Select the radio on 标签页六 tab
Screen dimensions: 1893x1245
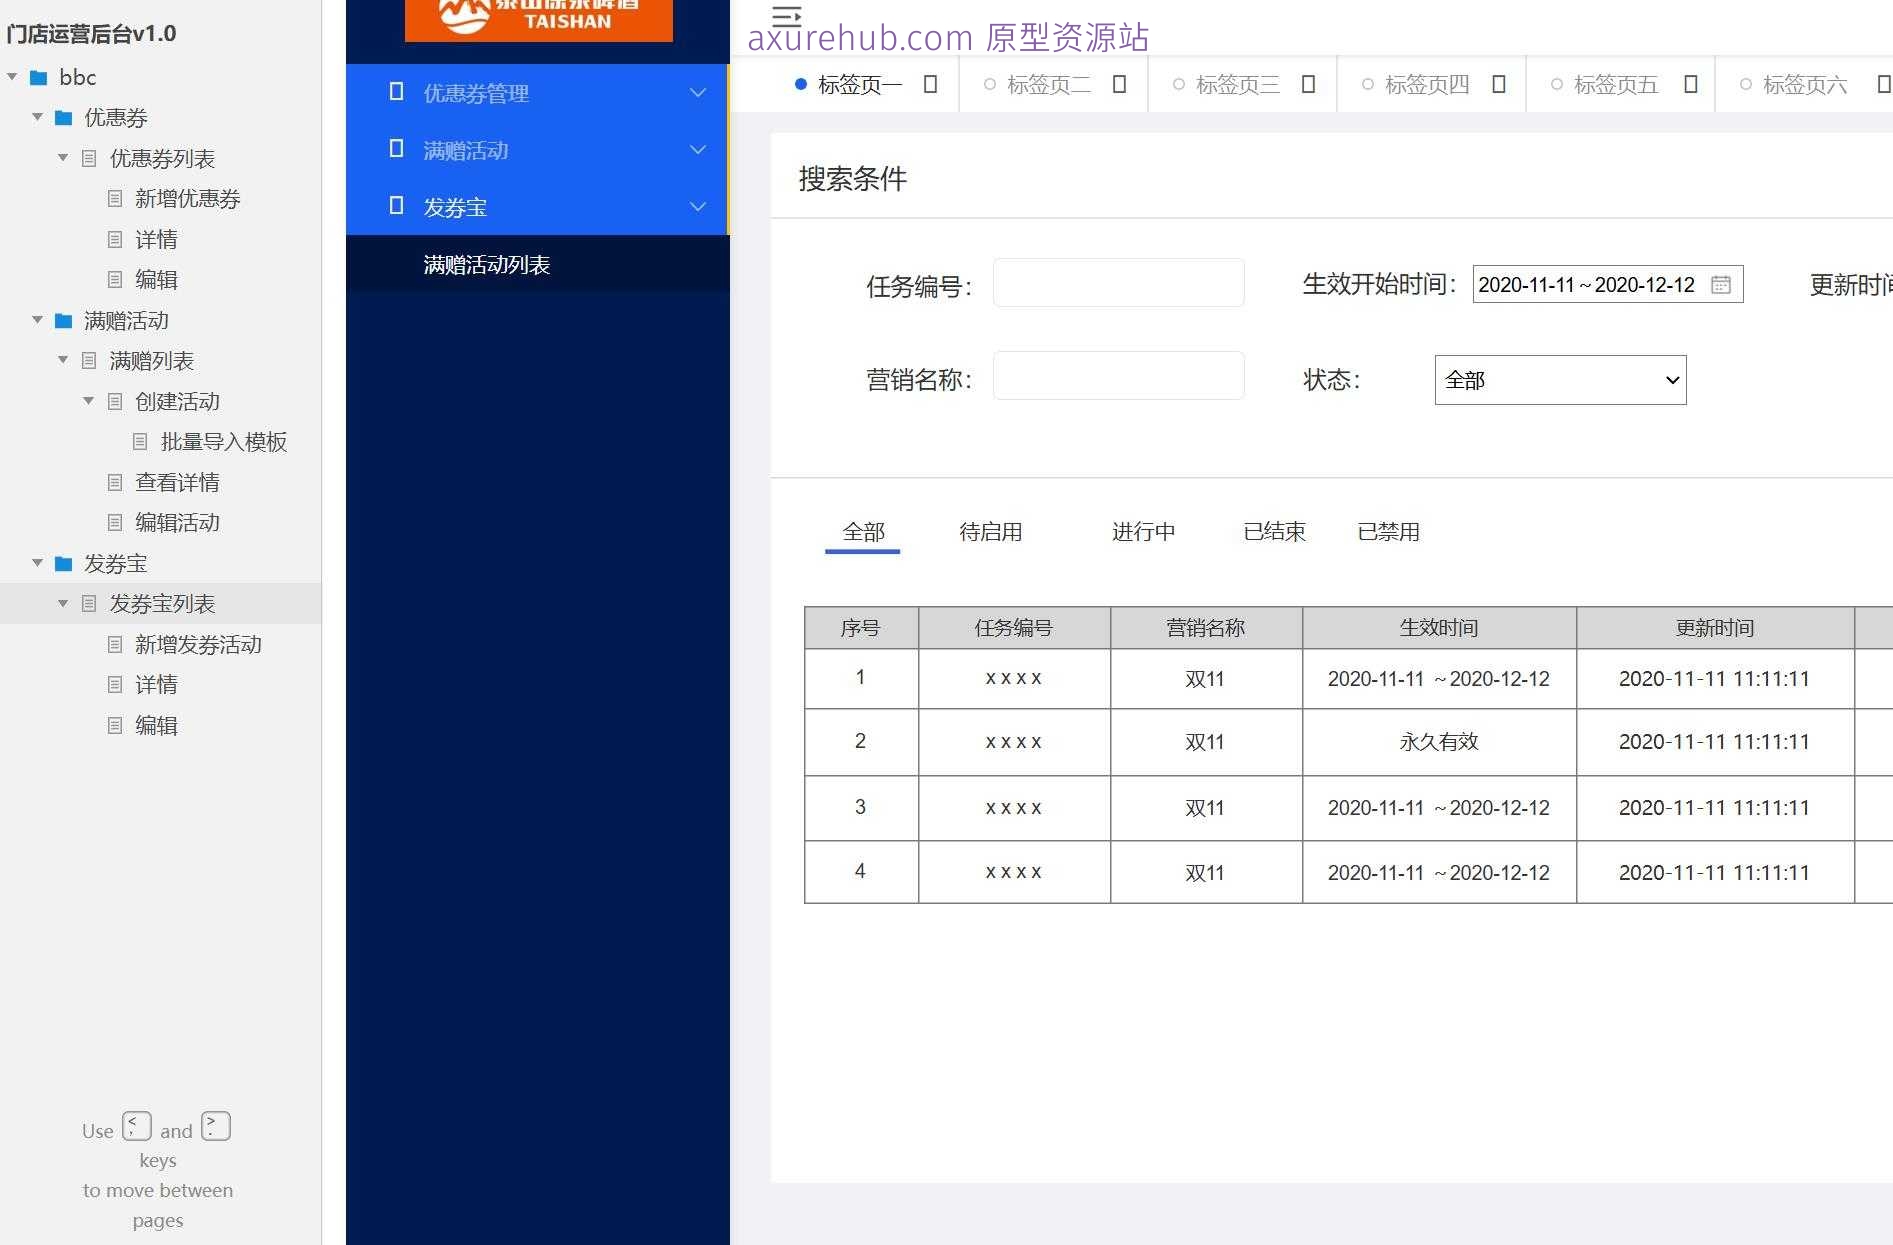pyautogui.click(x=1746, y=84)
